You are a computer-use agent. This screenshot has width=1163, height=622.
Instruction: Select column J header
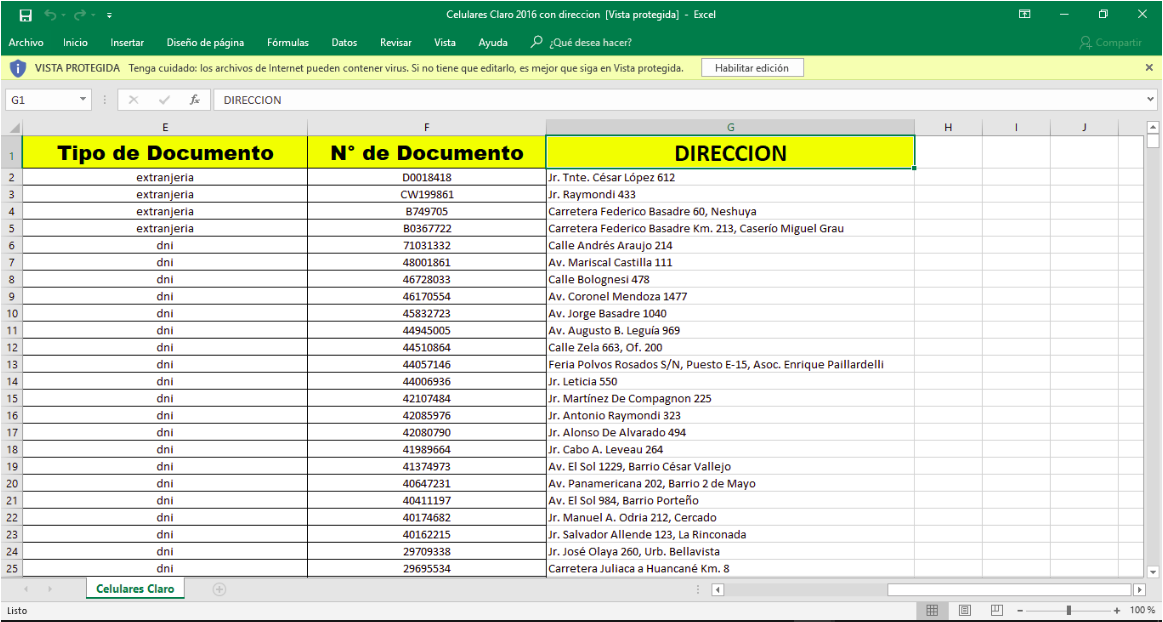tap(1084, 128)
